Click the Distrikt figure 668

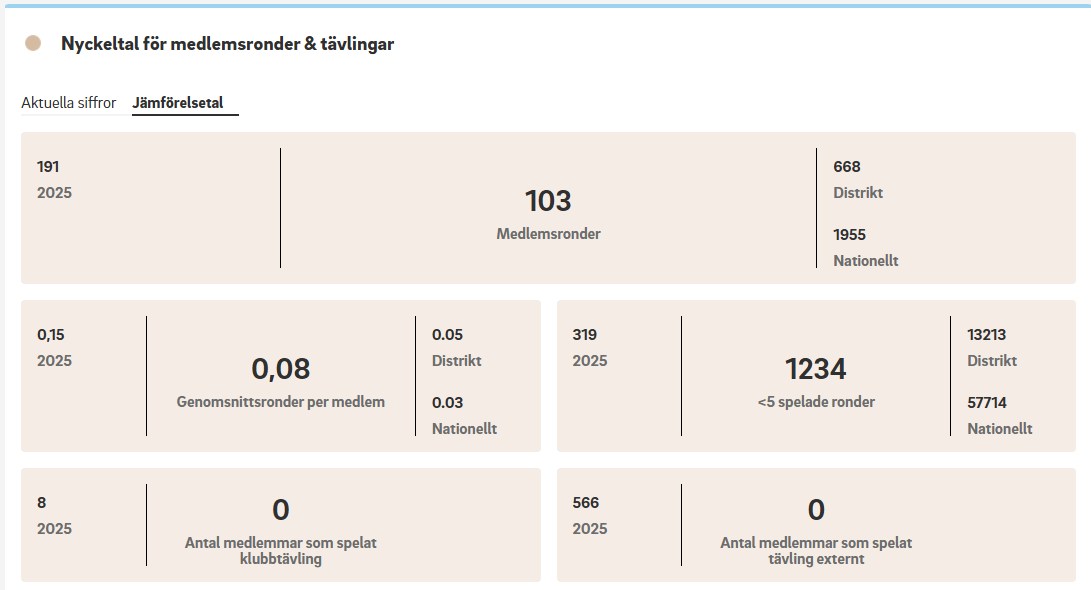(x=846, y=167)
